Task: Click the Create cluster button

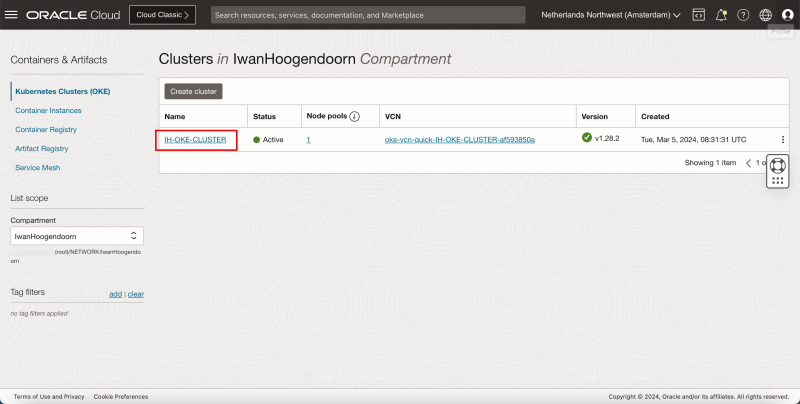Action: pyautogui.click(x=194, y=91)
